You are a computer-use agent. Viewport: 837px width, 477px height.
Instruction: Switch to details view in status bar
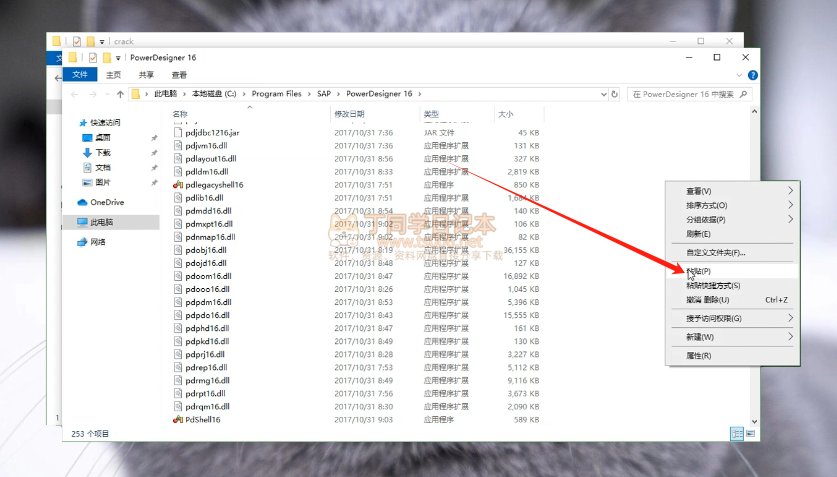click(x=736, y=434)
